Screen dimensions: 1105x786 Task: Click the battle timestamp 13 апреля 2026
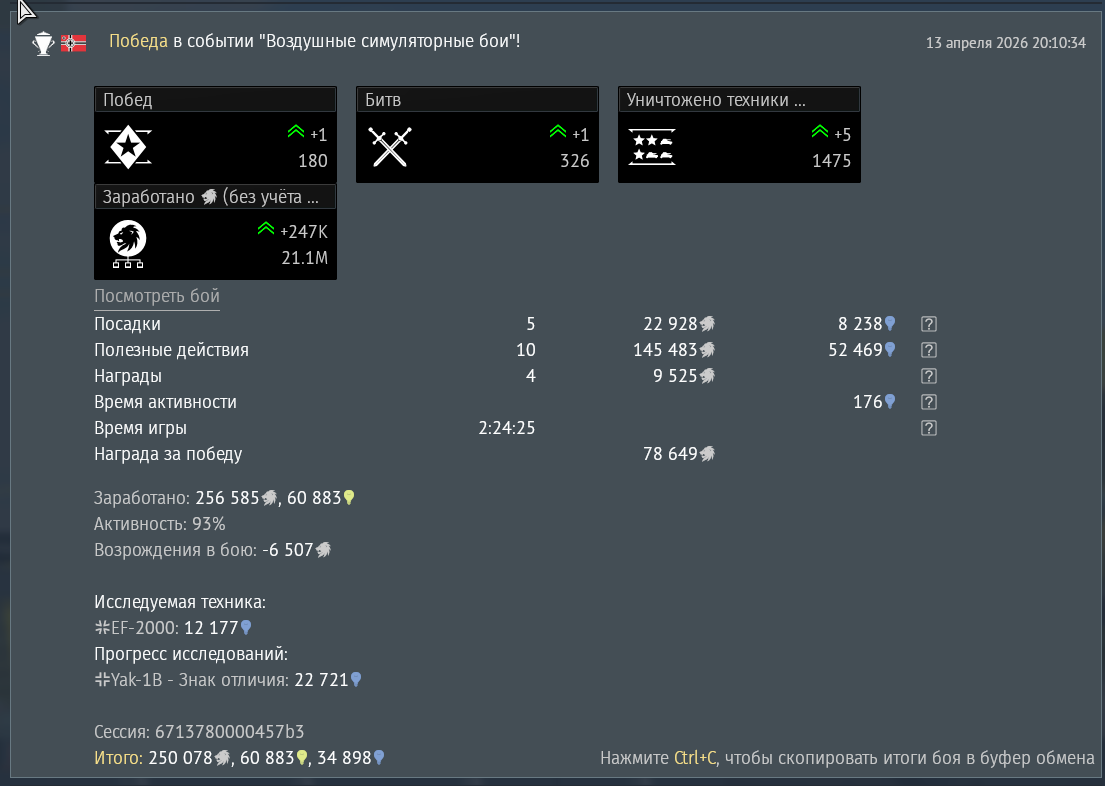click(x=1005, y=43)
